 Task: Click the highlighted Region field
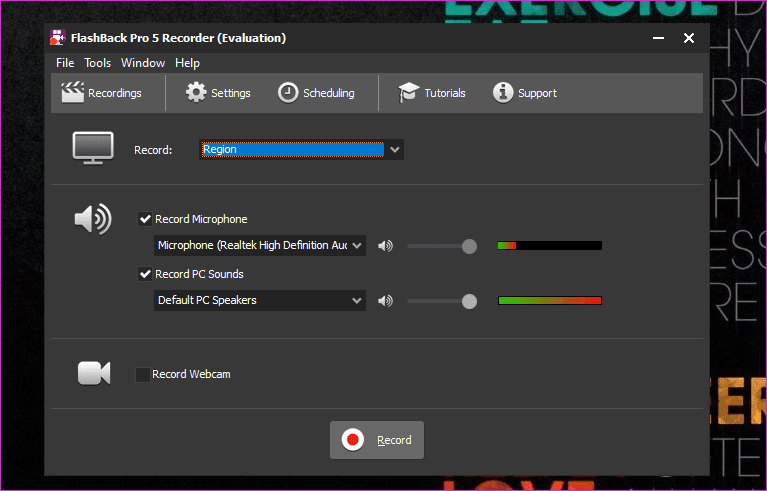[293, 149]
